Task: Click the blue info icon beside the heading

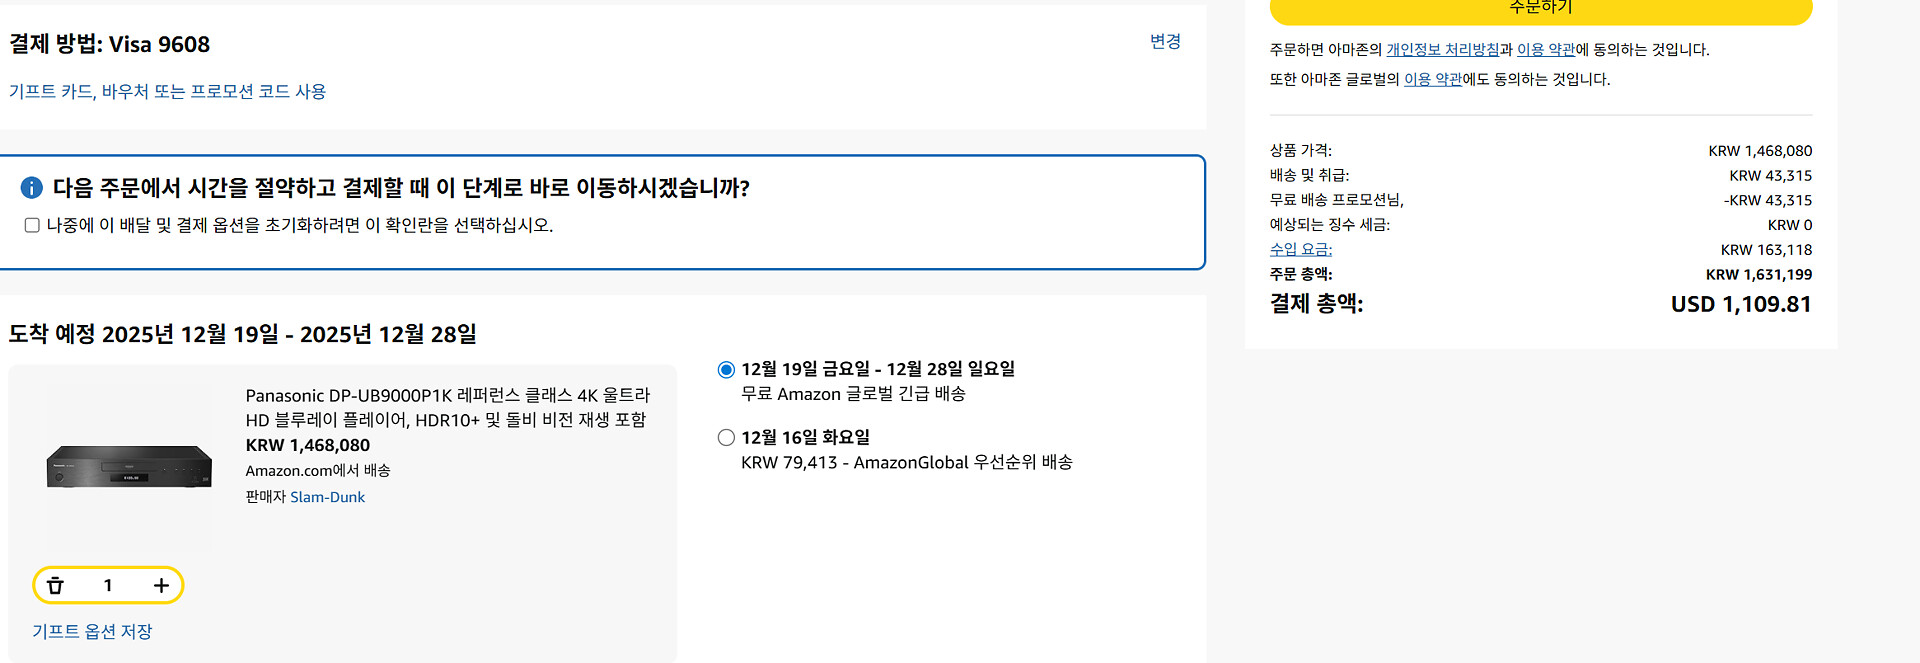Action: click(x=32, y=188)
